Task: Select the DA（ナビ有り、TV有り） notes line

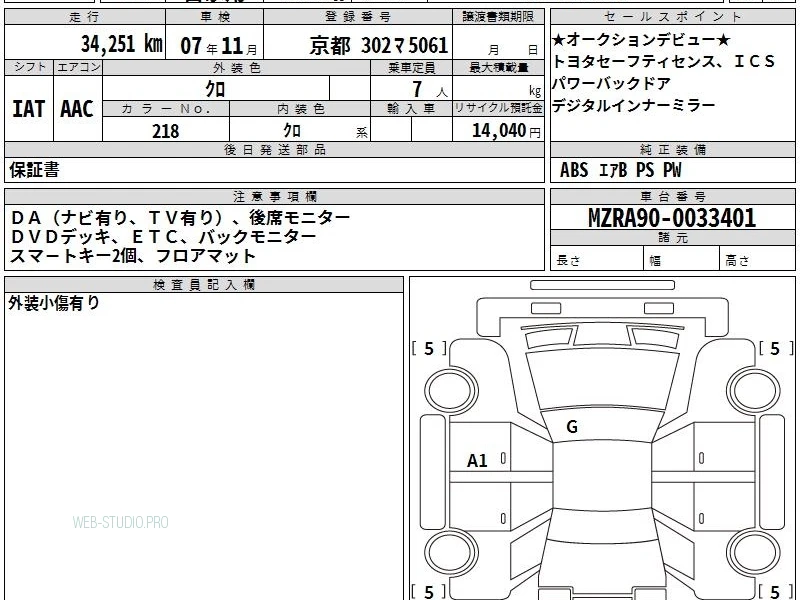Action: coord(181,218)
